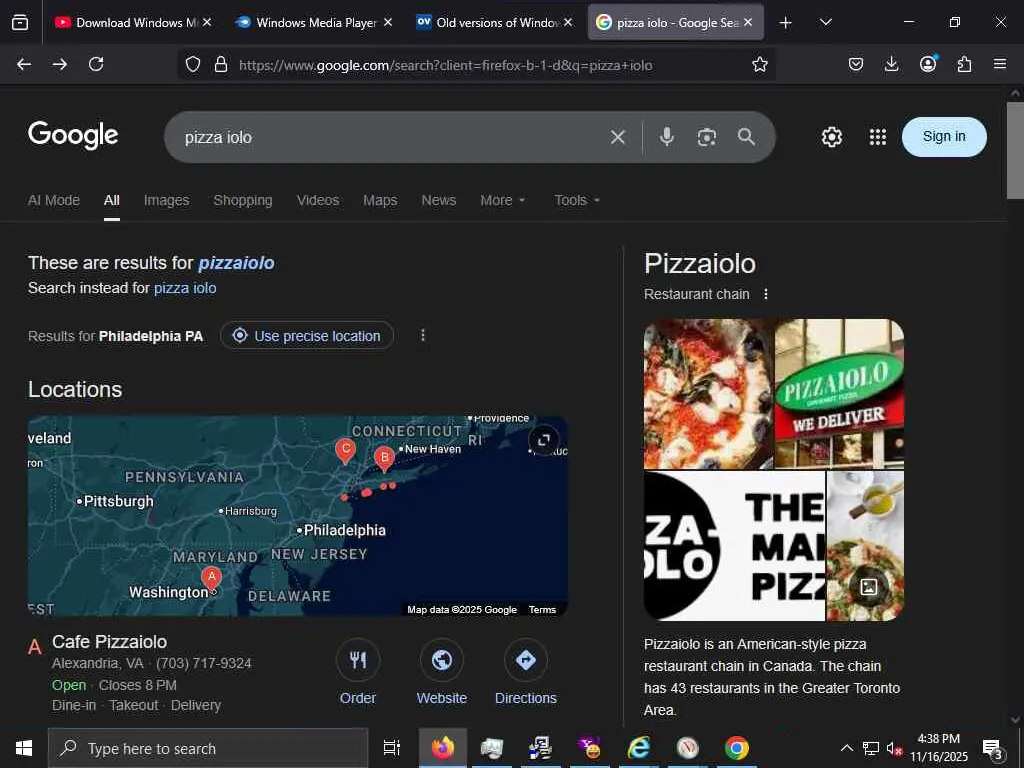Open a new browser tab
Screen dimensions: 1024x768
tap(786, 23)
